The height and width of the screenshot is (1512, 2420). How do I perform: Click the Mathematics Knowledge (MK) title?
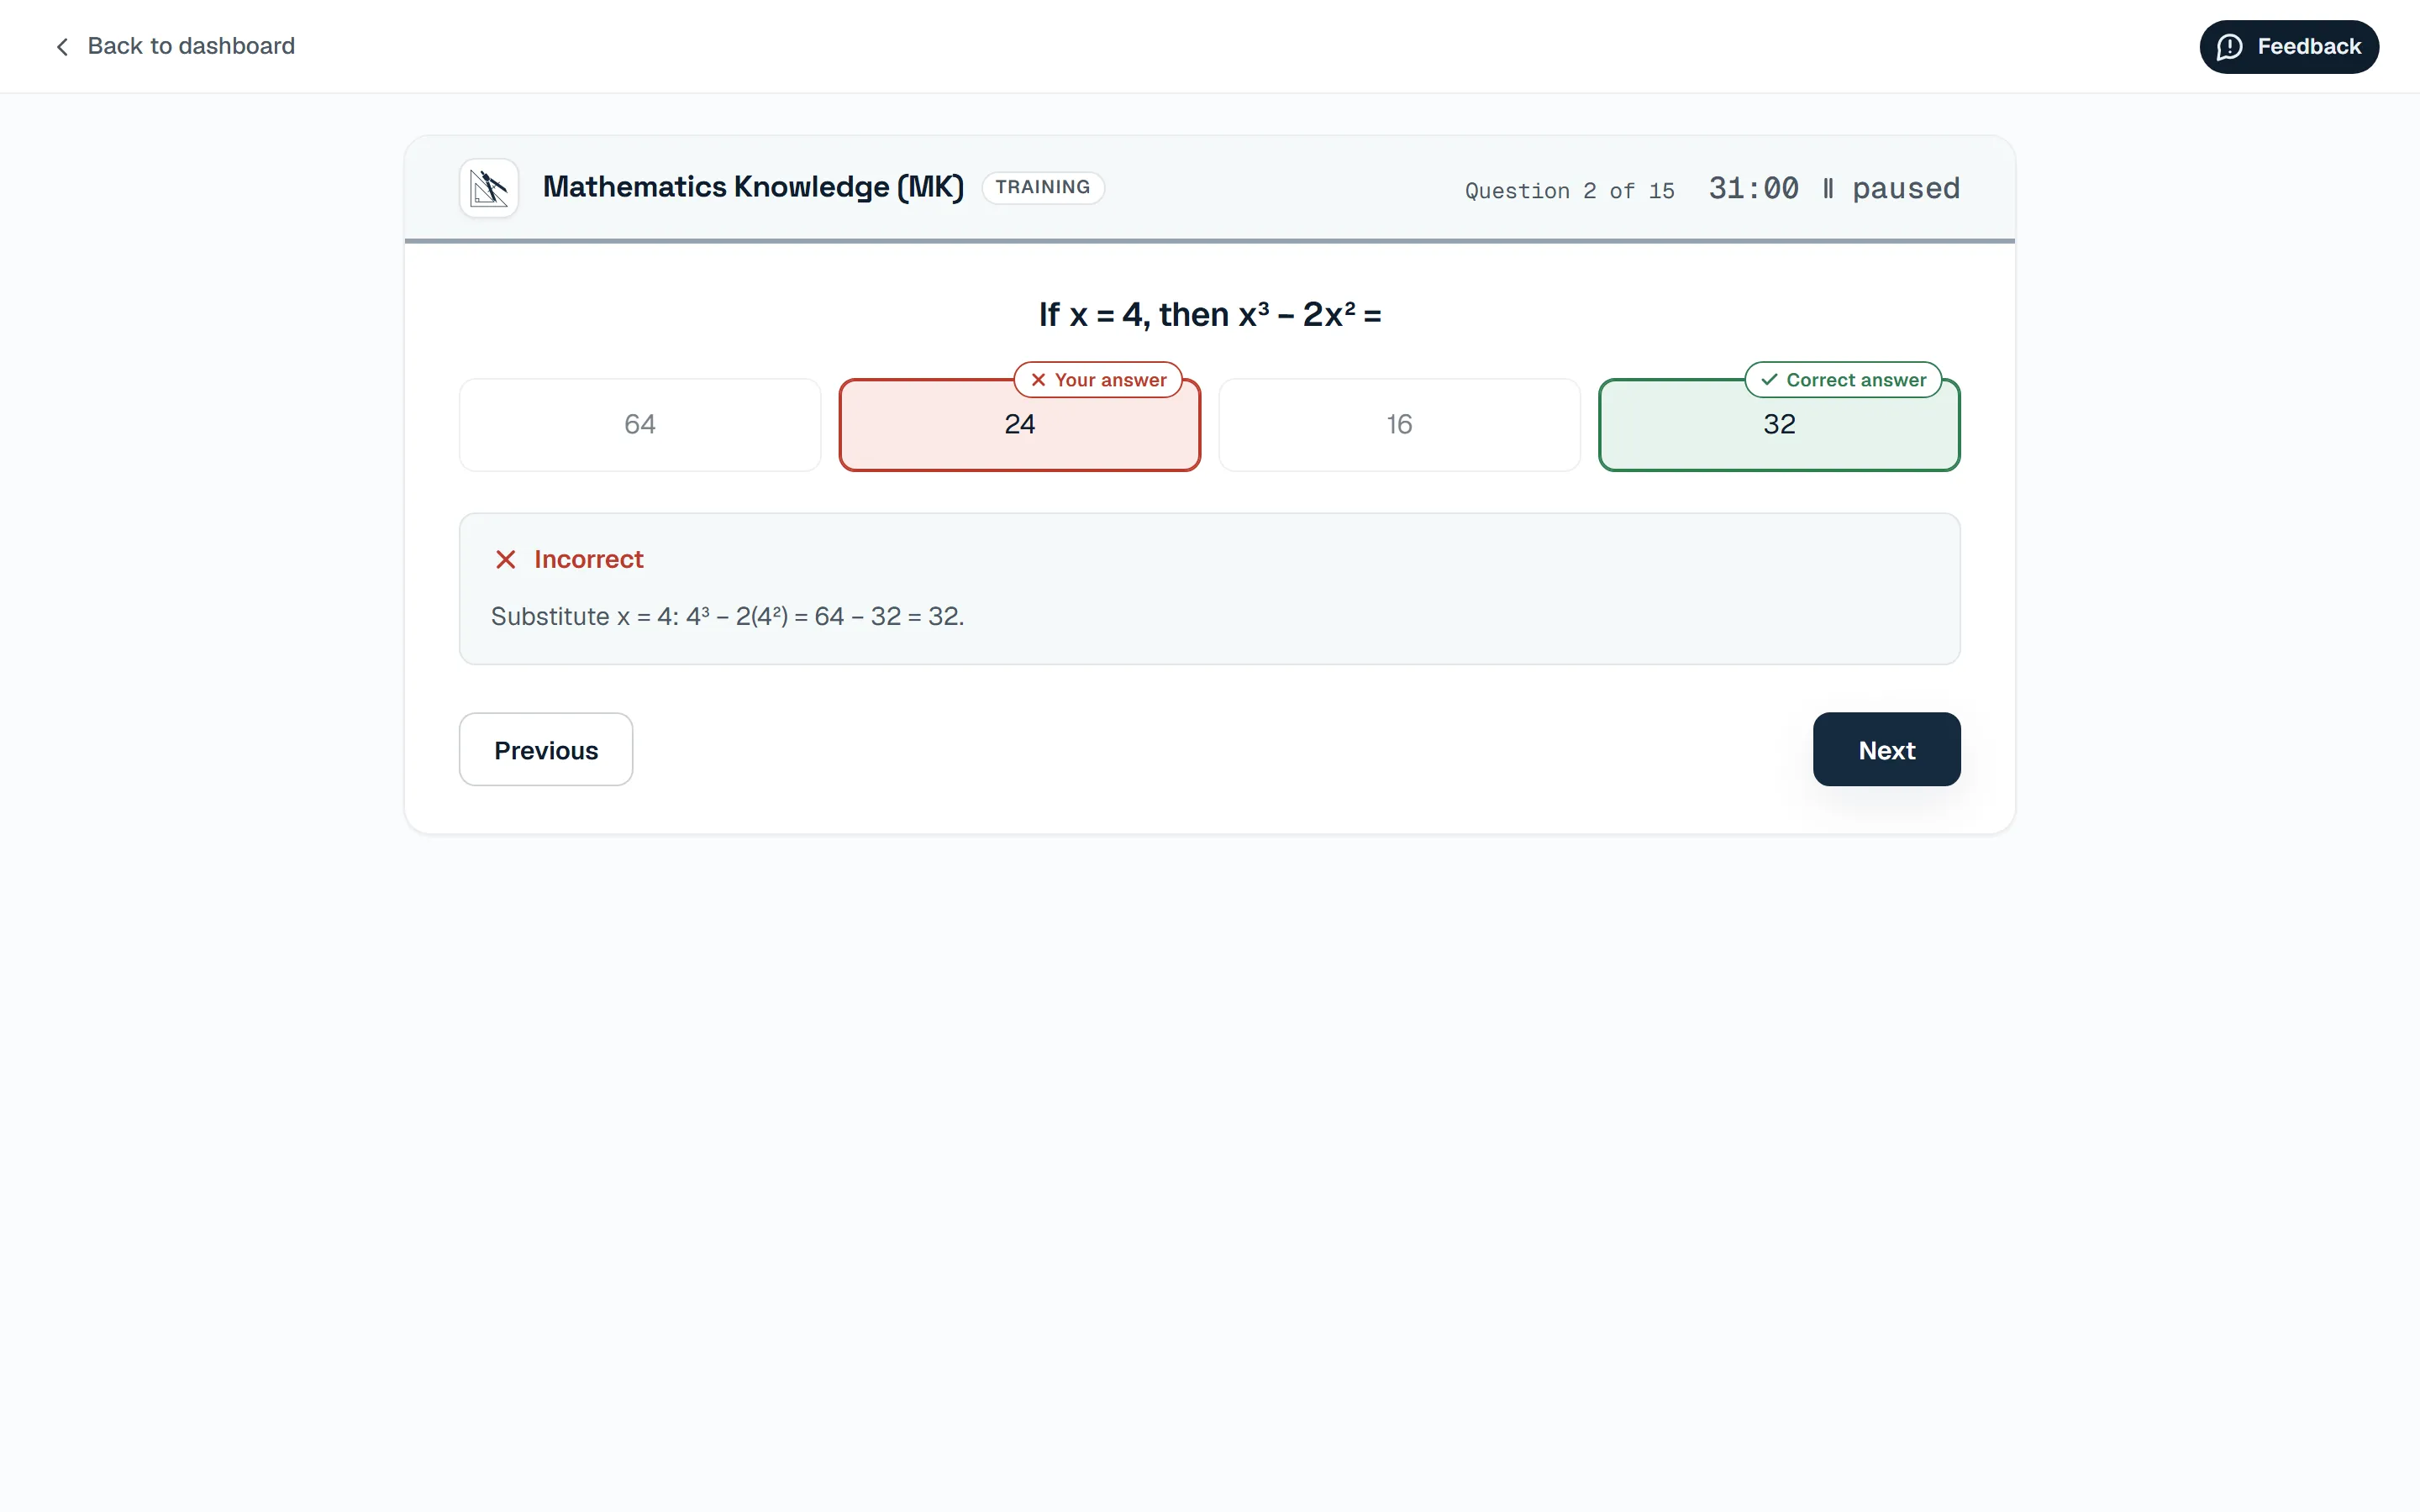click(x=753, y=187)
